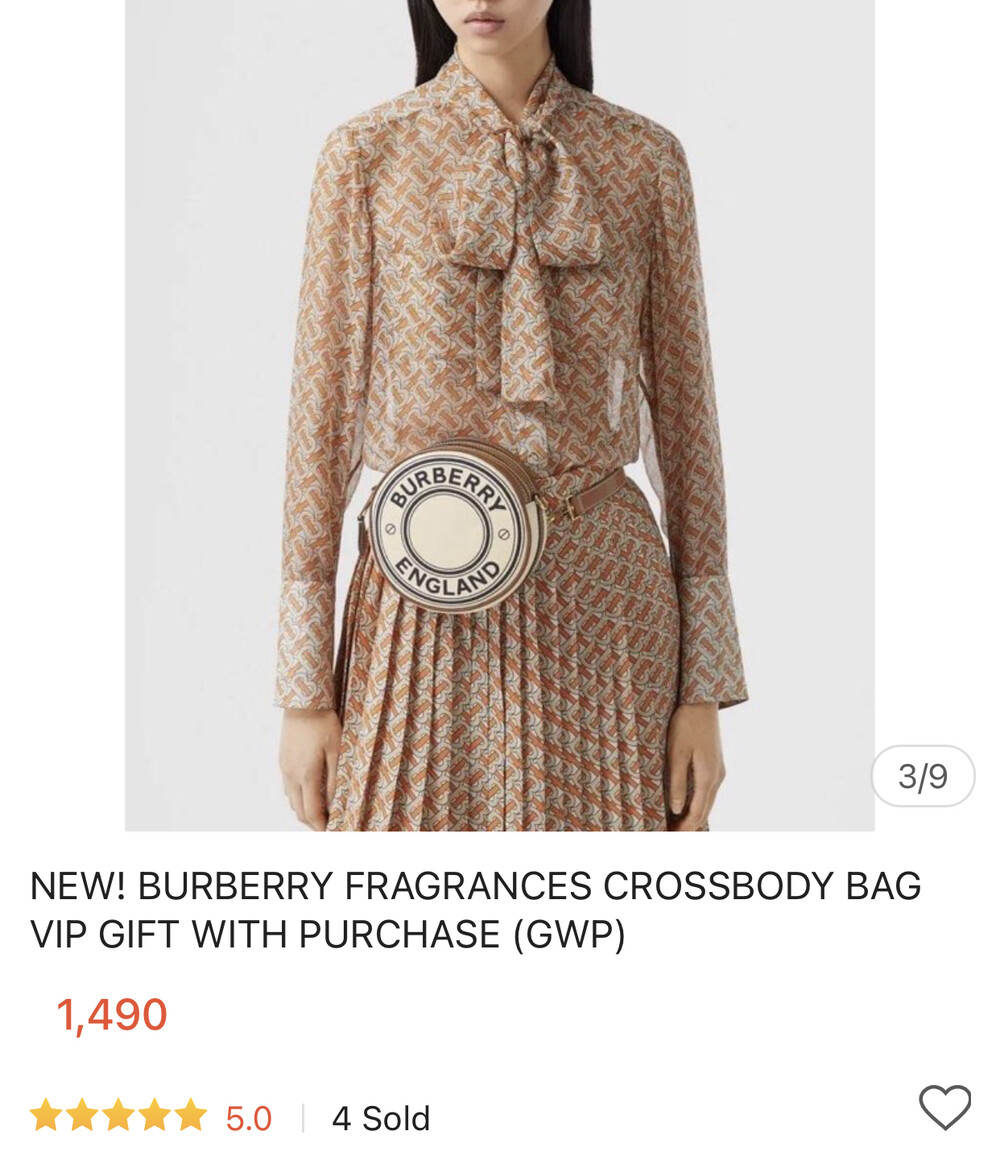Click the third yellow rating star
Viewport: 1000px width, 1164px height.
click(119, 1114)
